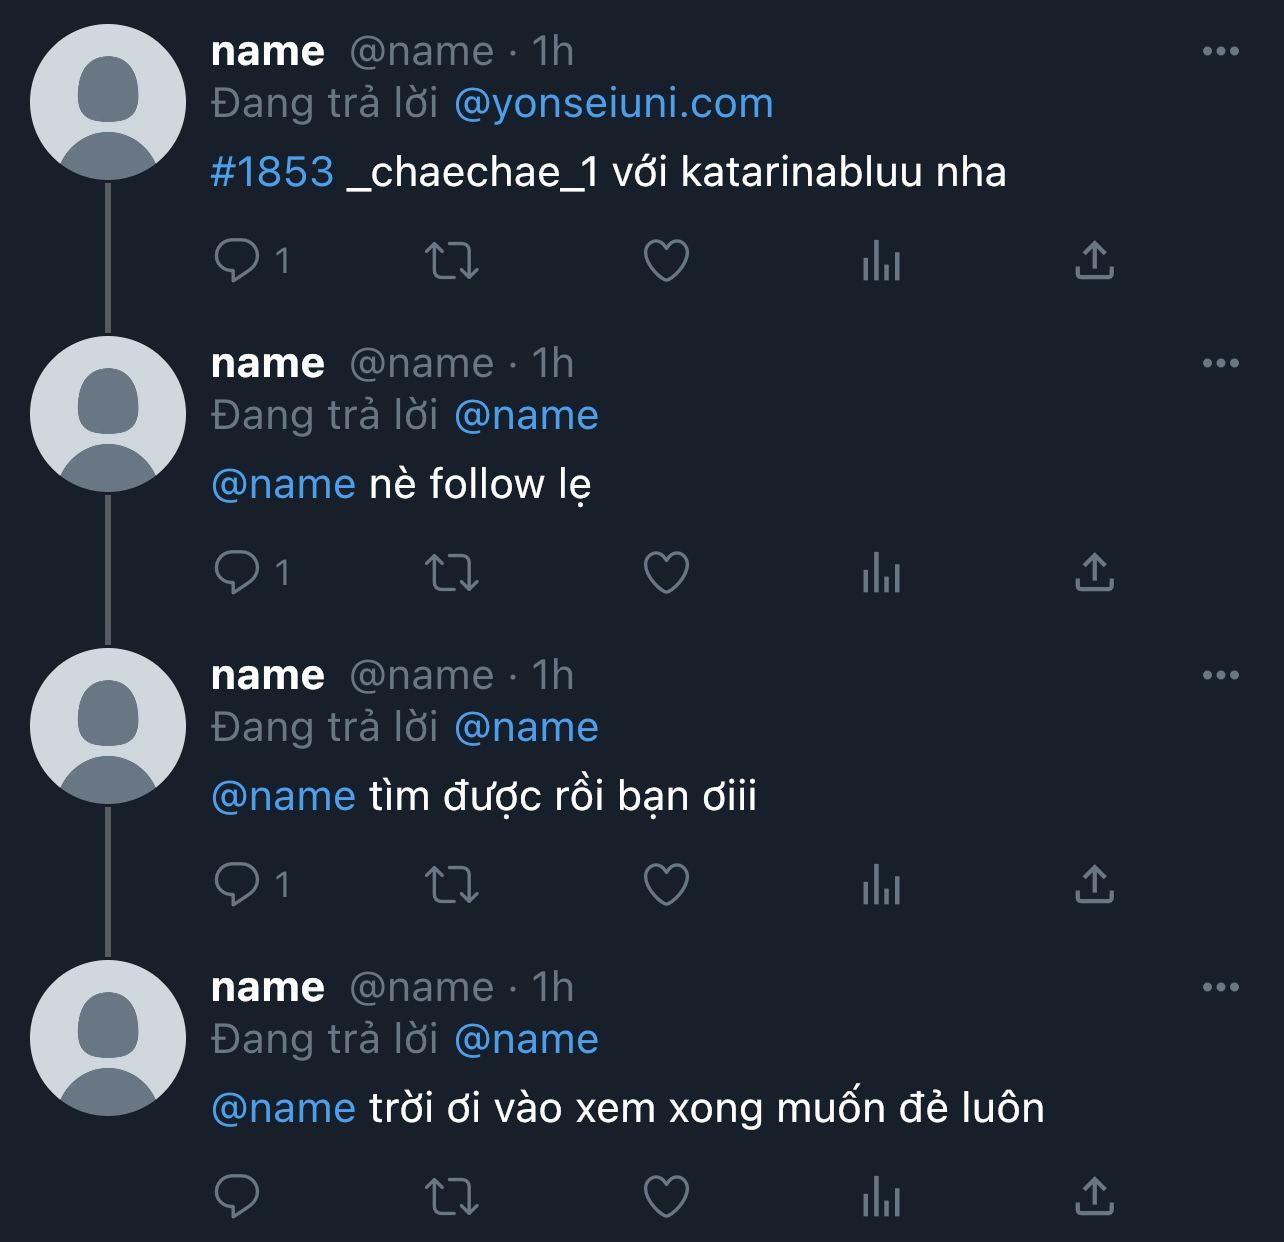The height and width of the screenshot is (1242, 1284).
Task: View analytics for 'trời ơi vào xem' tweet
Action: [881, 1197]
